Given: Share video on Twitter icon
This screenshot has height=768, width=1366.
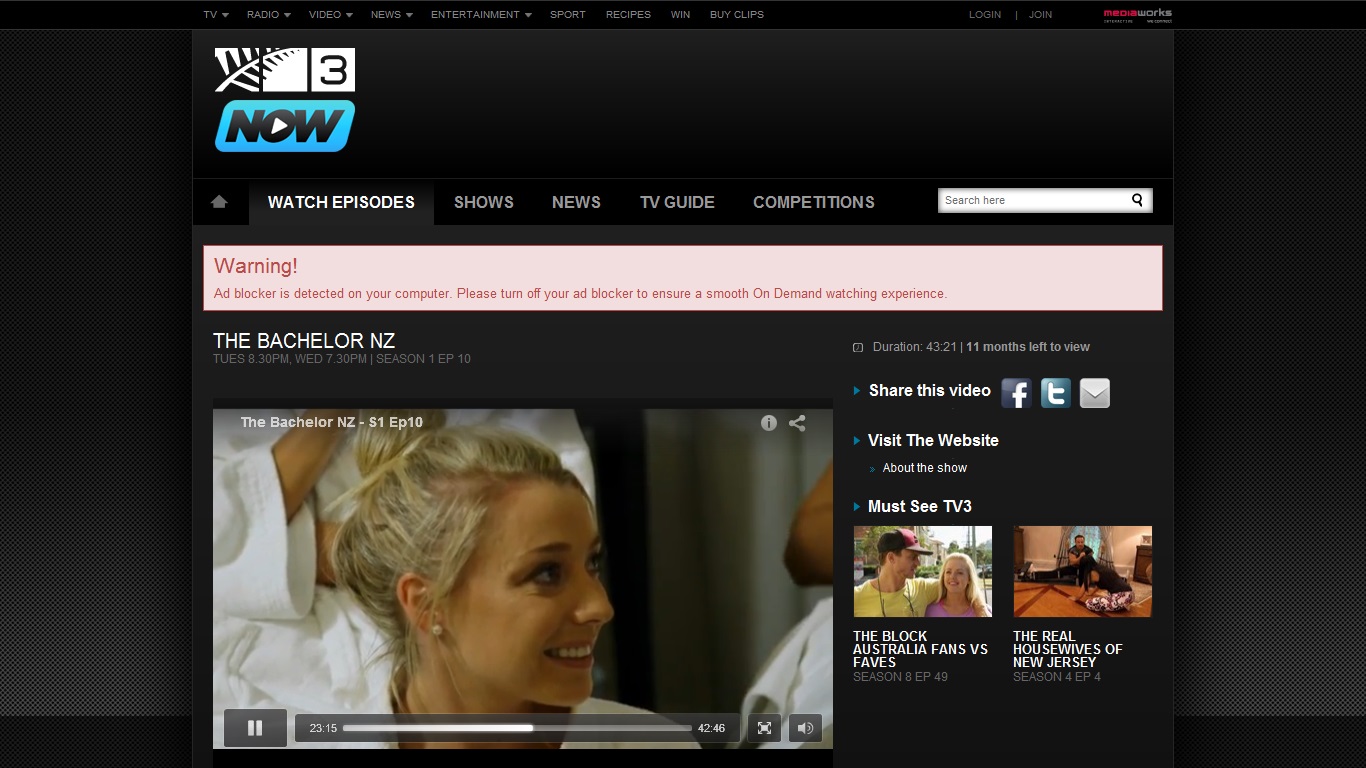Looking at the screenshot, I should [1056, 393].
